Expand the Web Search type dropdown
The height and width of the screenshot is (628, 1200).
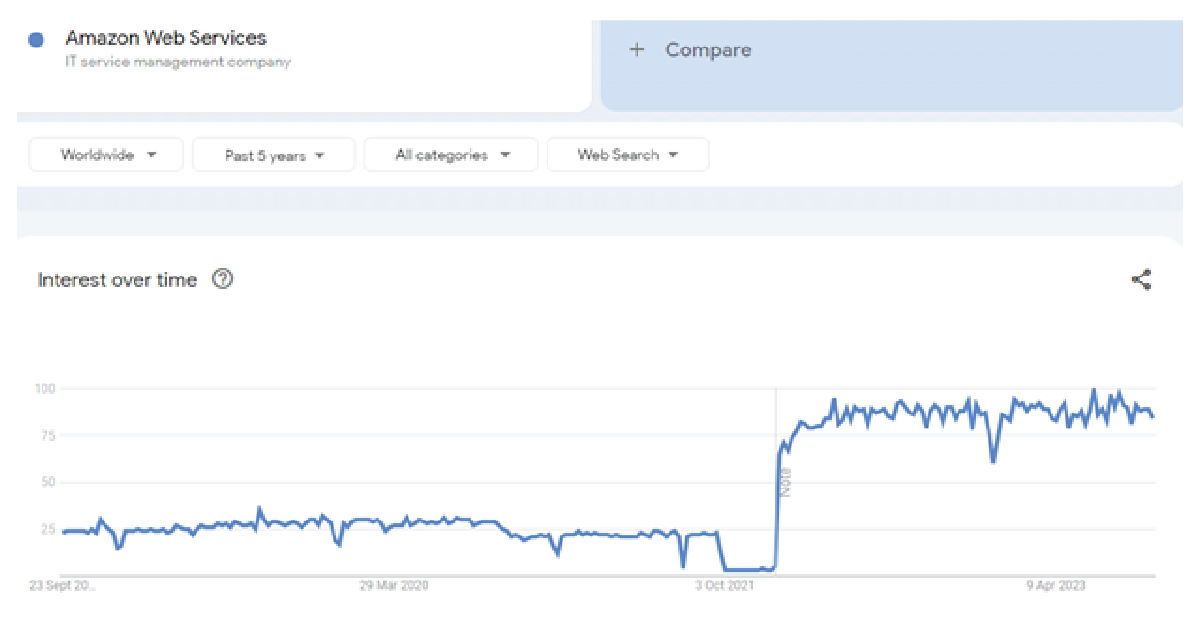628,155
